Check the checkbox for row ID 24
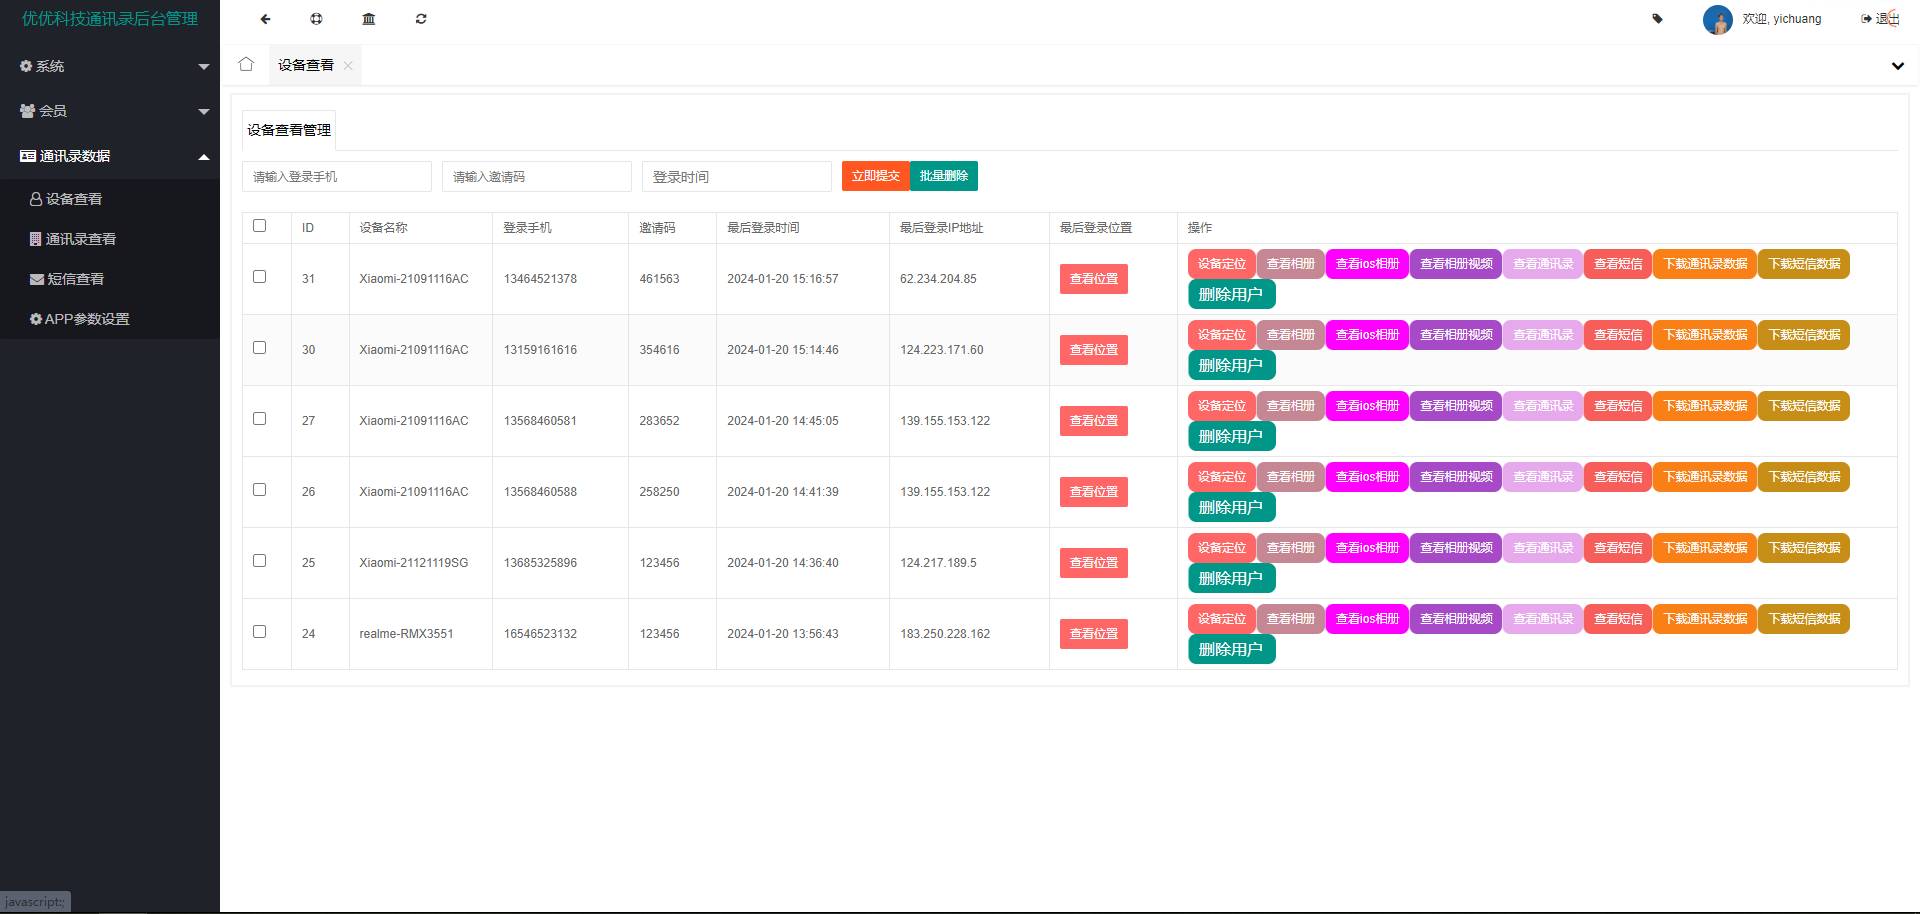 click(260, 632)
